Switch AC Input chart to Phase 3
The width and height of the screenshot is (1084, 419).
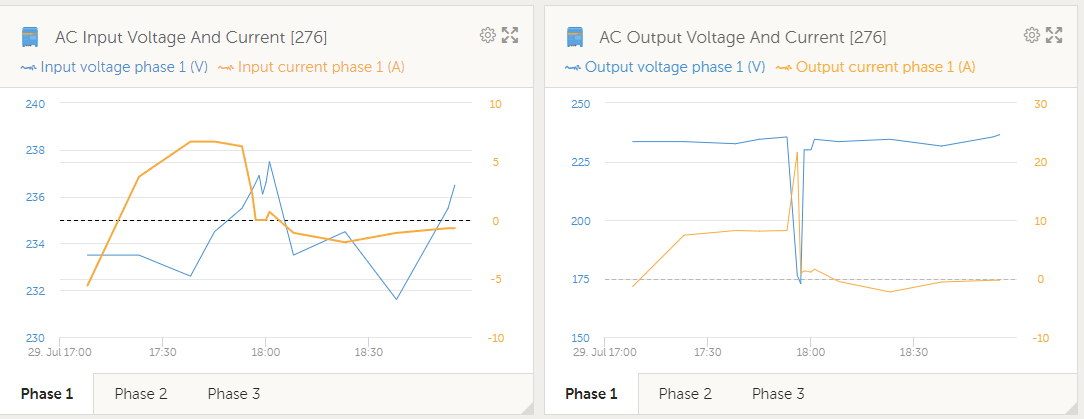[x=234, y=394]
